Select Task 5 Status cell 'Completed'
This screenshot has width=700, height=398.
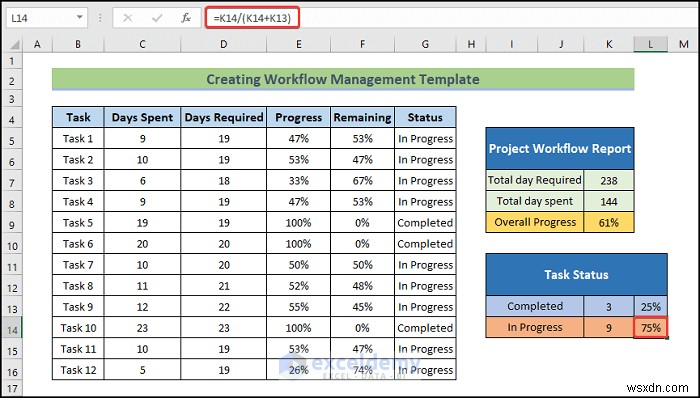click(x=425, y=223)
